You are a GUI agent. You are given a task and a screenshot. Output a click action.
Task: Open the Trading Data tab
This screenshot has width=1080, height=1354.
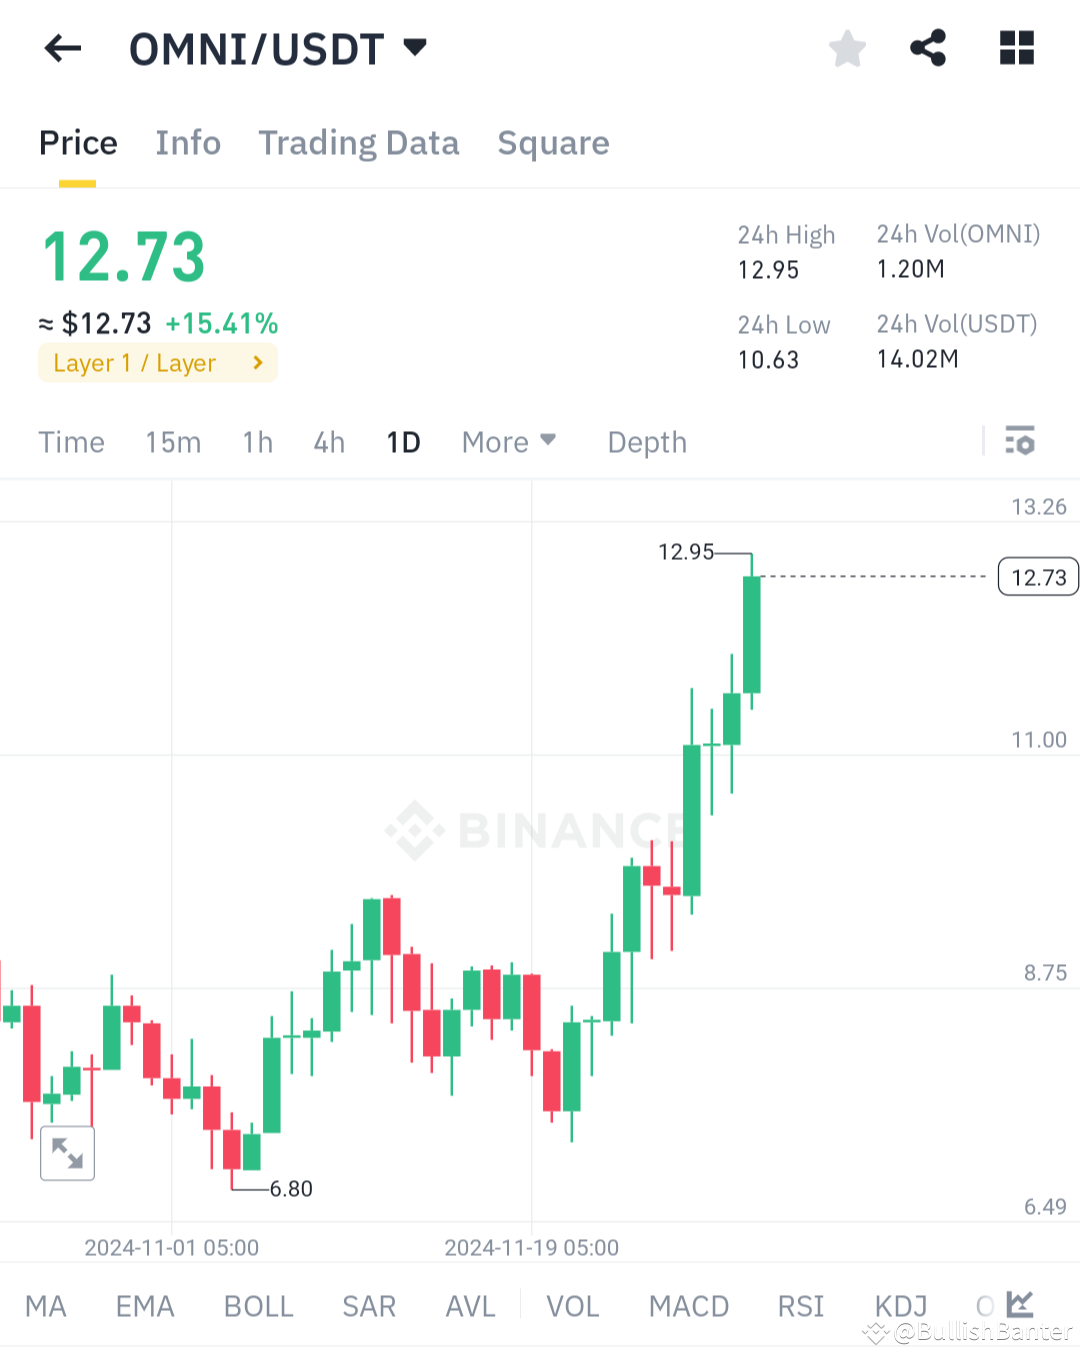(x=358, y=143)
